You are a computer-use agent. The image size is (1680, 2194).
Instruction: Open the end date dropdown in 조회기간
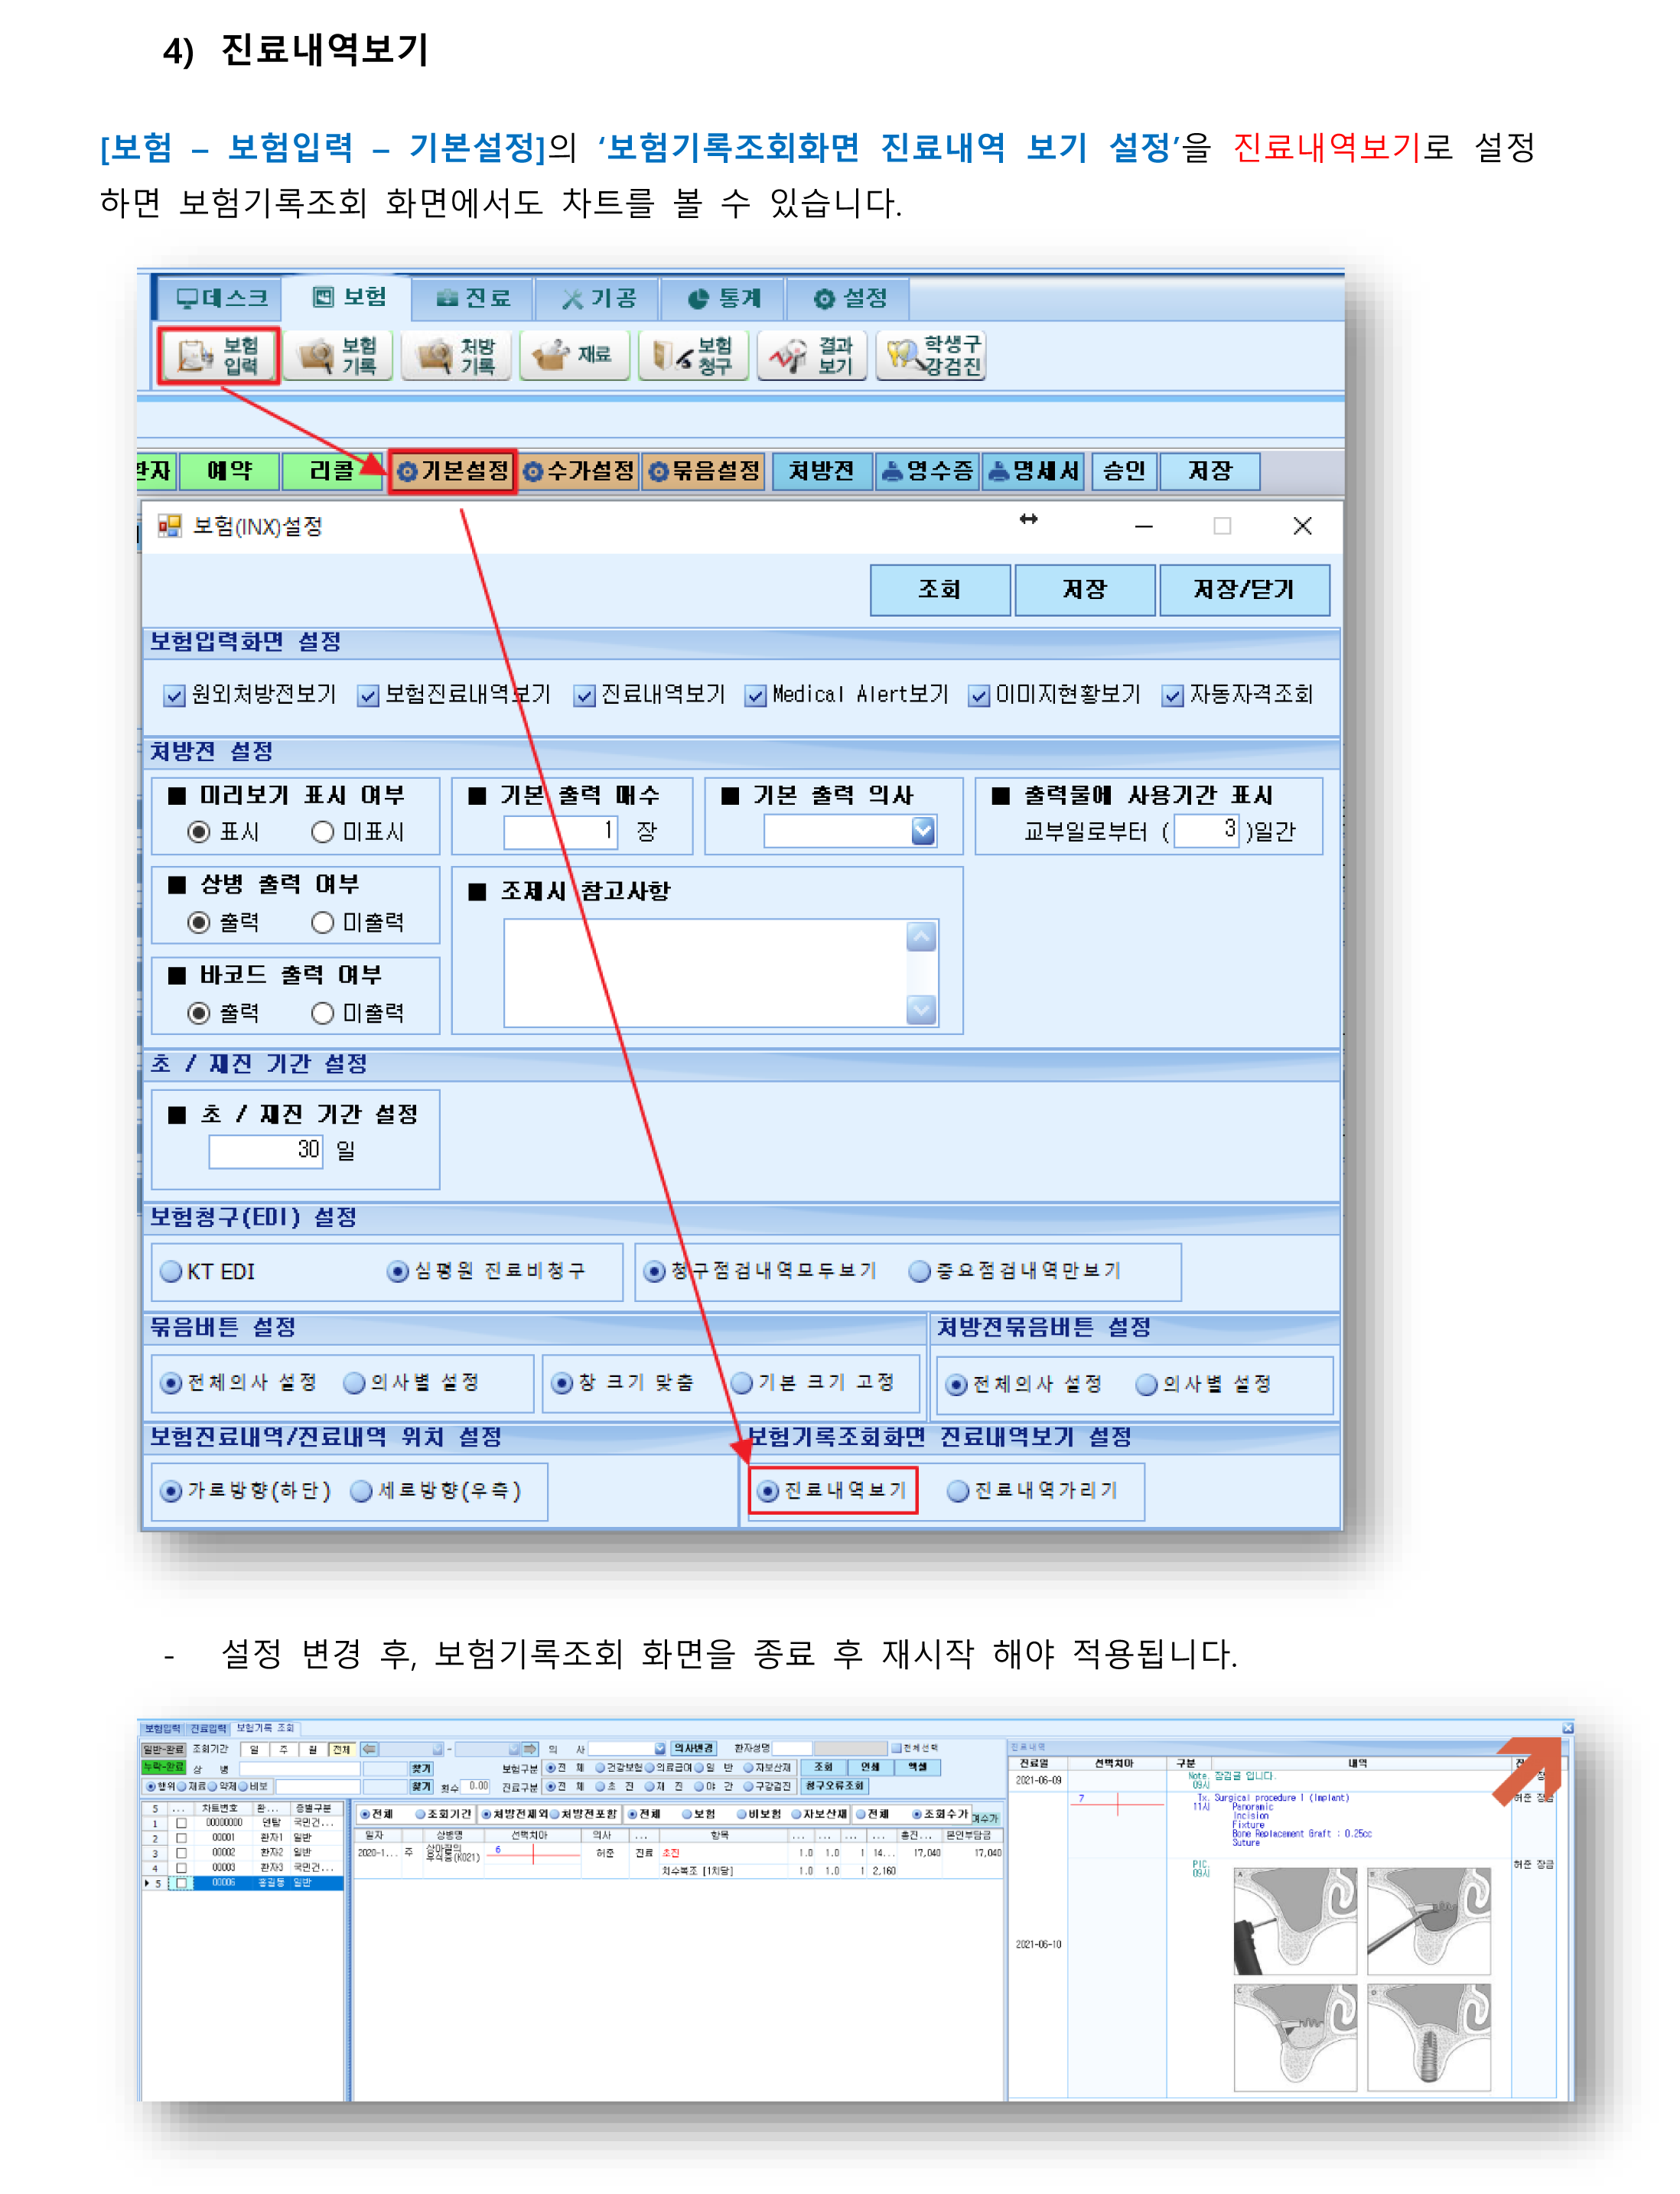pos(515,1749)
